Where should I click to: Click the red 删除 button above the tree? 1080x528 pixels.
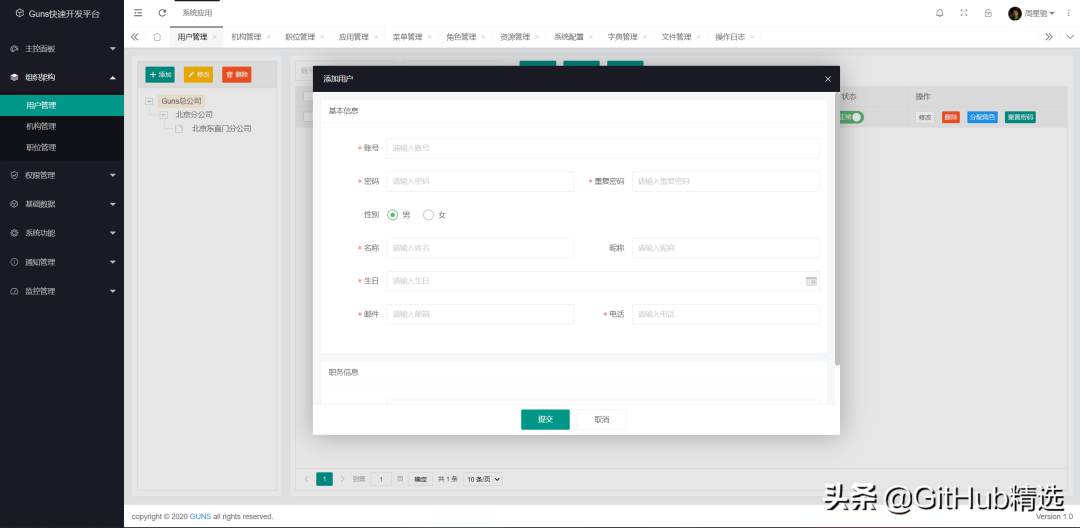[236, 74]
